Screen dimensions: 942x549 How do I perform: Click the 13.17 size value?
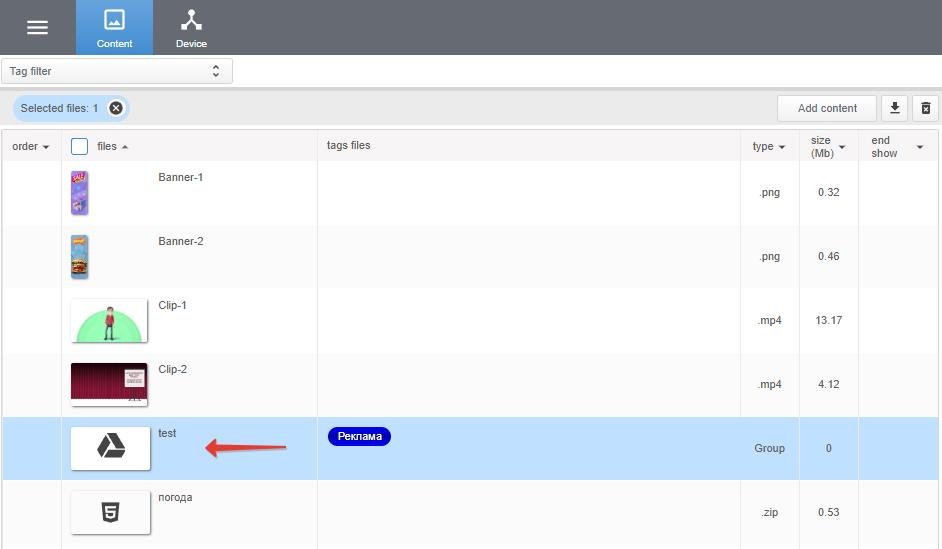(x=828, y=320)
